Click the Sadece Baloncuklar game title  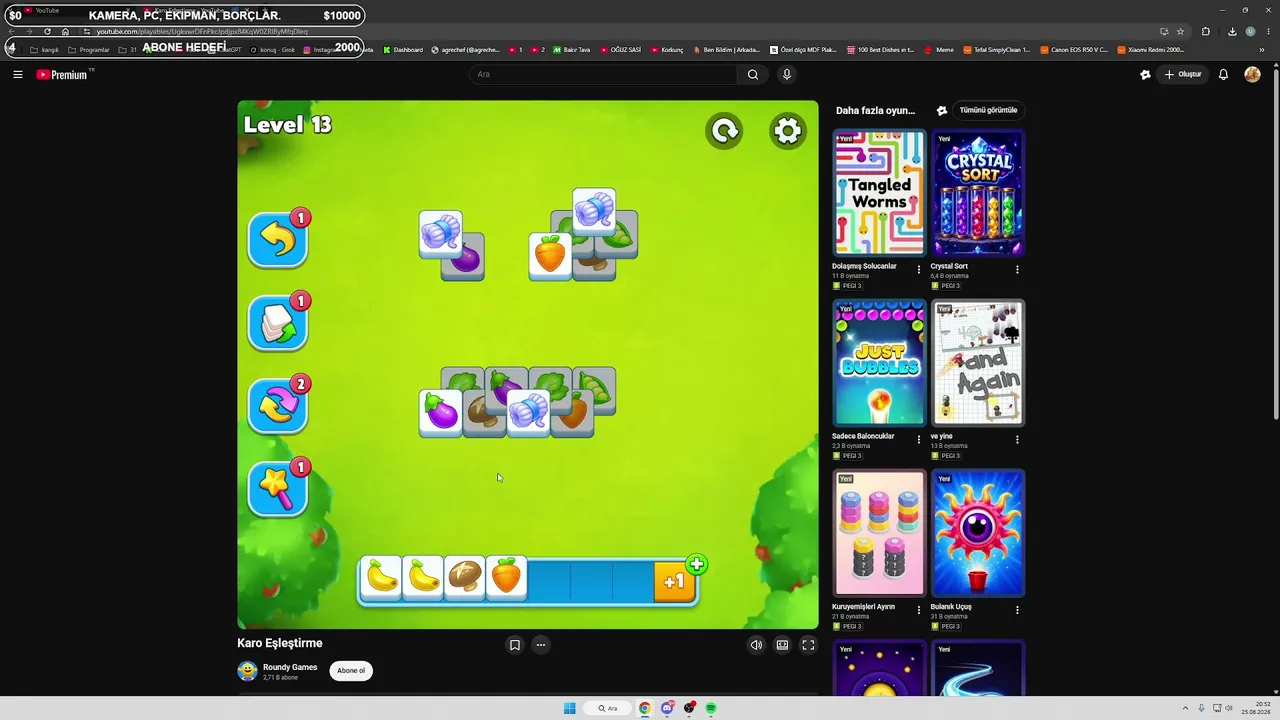pyautogui.click(x=863, y=436)
